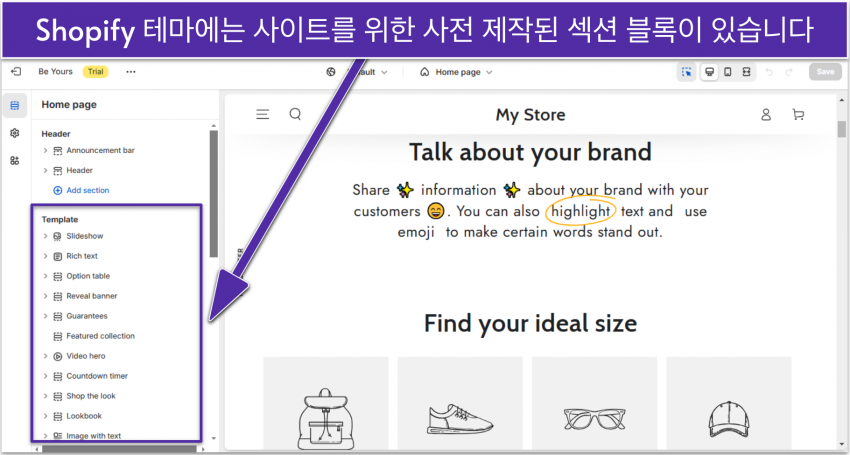Expand the Announcement bar section
This screenshot has width=850, height=455.
point(46,150)
